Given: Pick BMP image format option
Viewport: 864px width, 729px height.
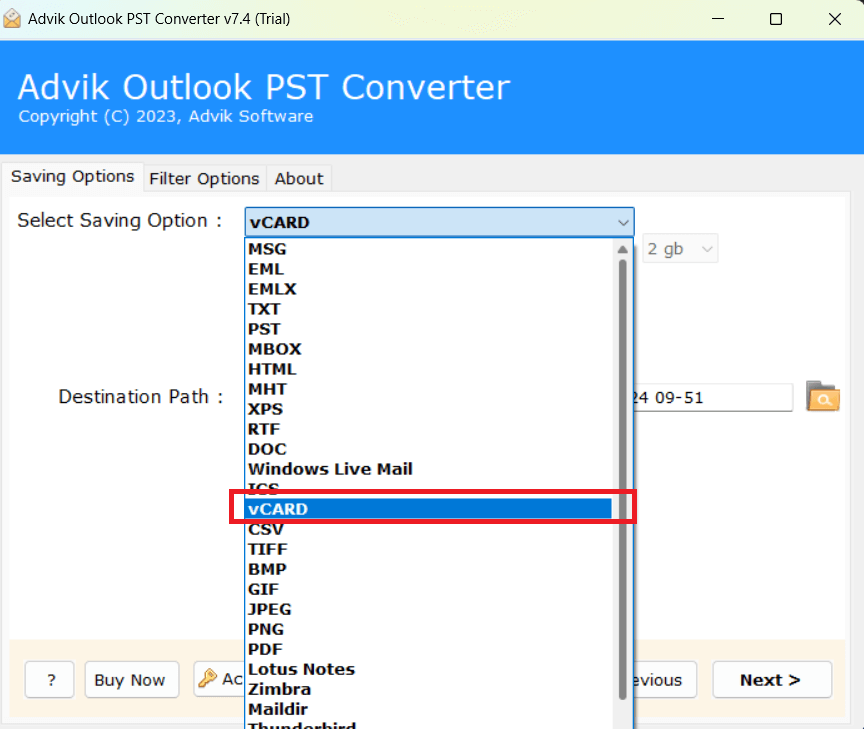Looking at the screenshot, I should [x=429, y=569].
